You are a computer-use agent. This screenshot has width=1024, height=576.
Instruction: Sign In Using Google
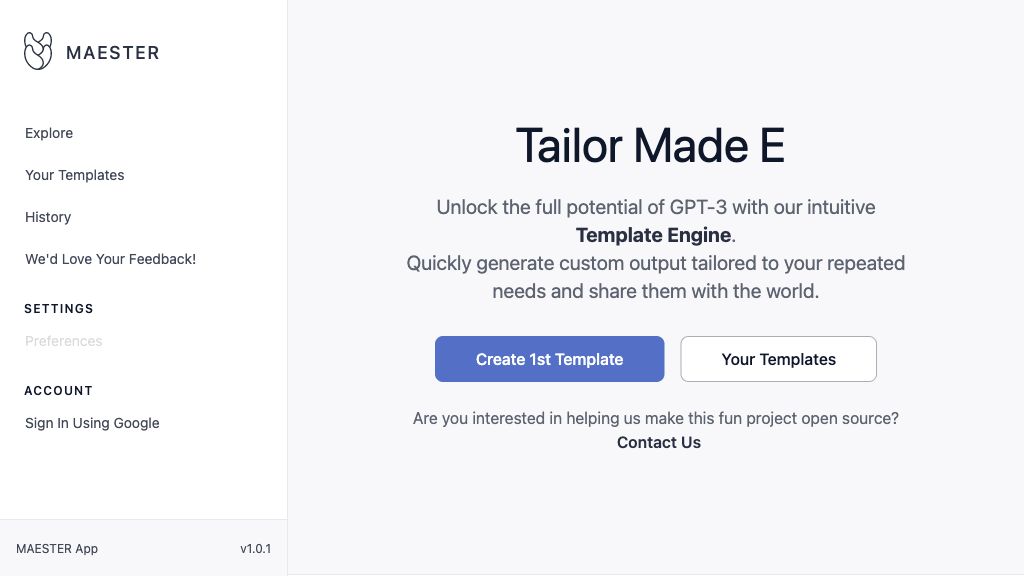click(x=91, y=423)
